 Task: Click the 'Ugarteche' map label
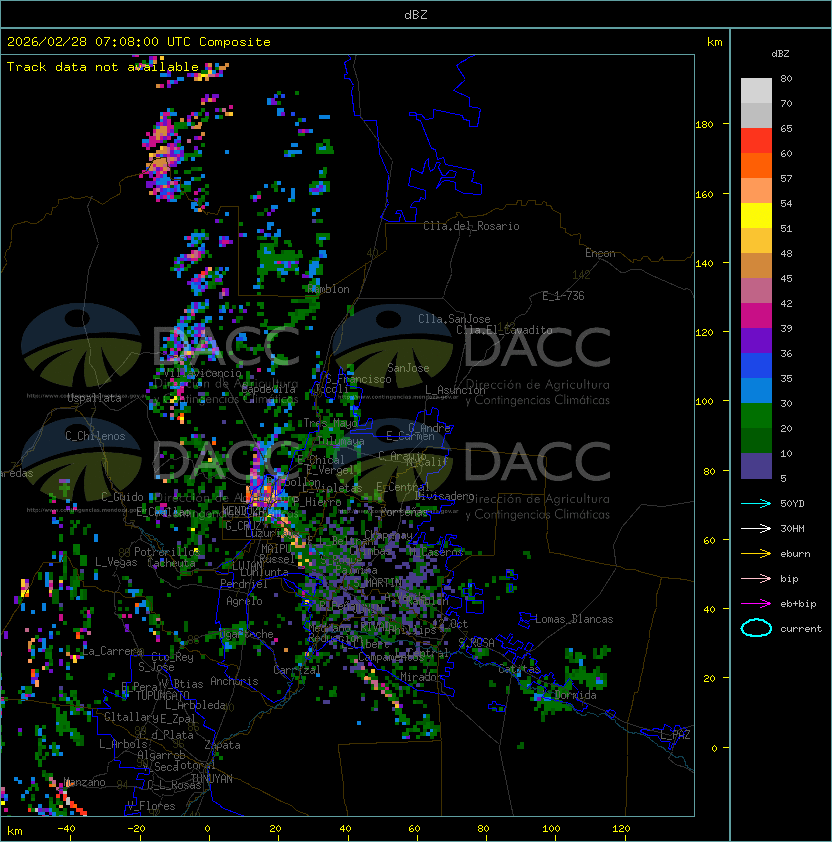click(x=247, y=634)
